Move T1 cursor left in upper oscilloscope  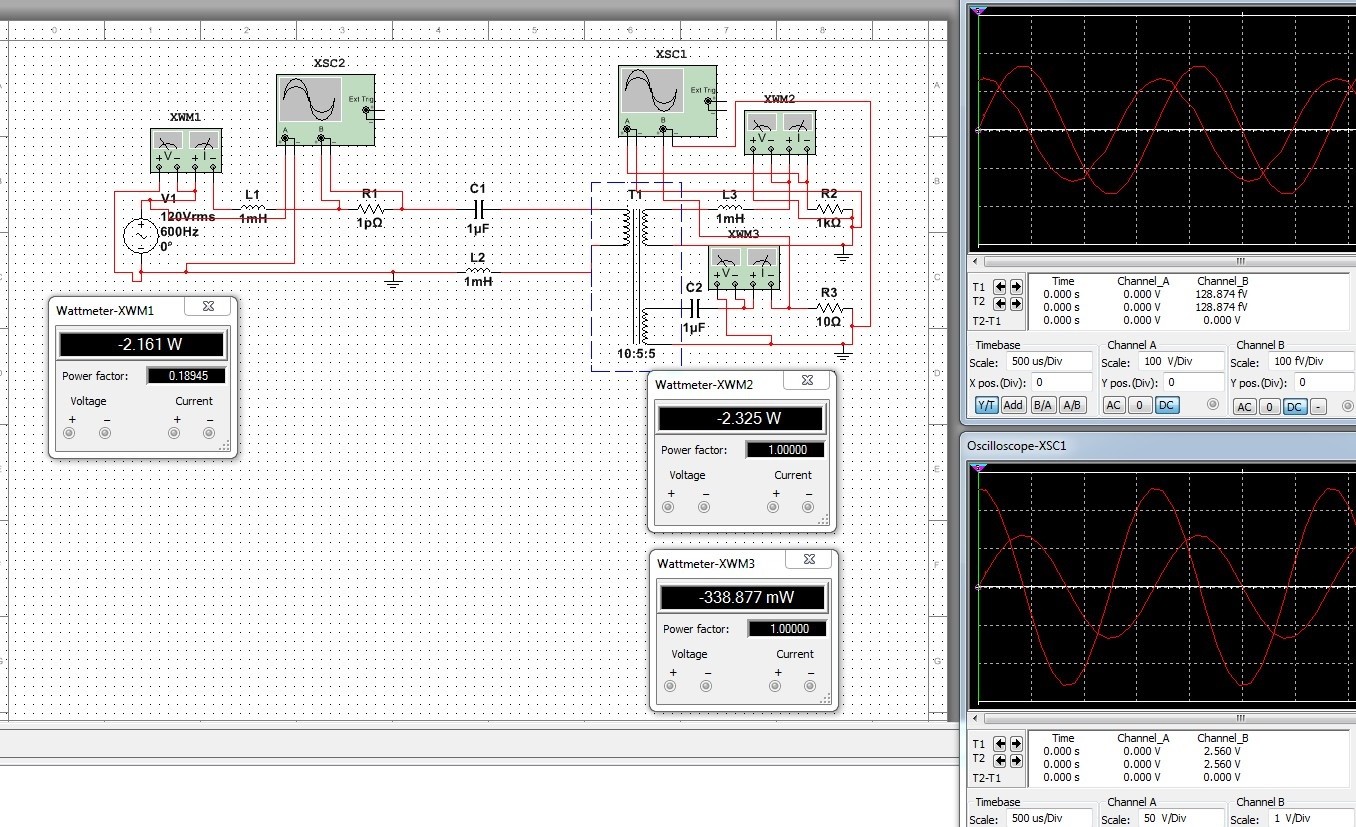[x=1000, y=286]
